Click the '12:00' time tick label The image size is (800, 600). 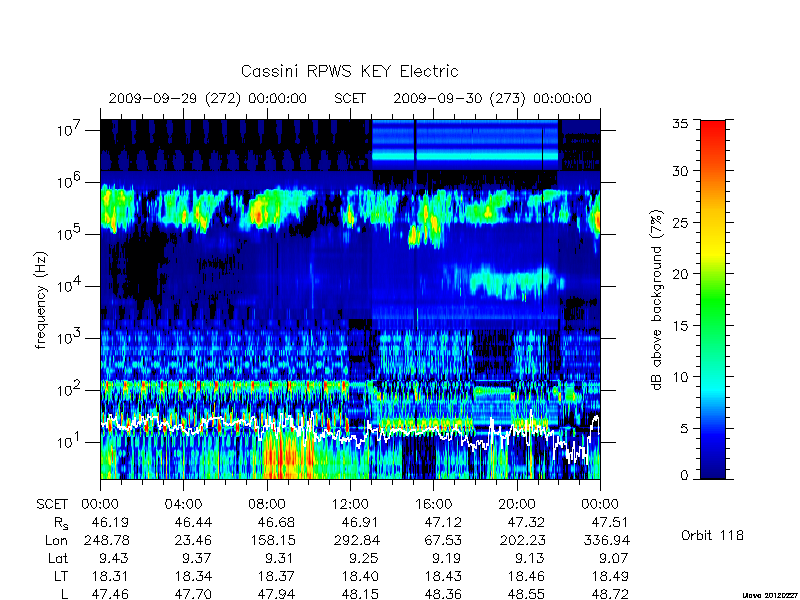pos(350,504)
